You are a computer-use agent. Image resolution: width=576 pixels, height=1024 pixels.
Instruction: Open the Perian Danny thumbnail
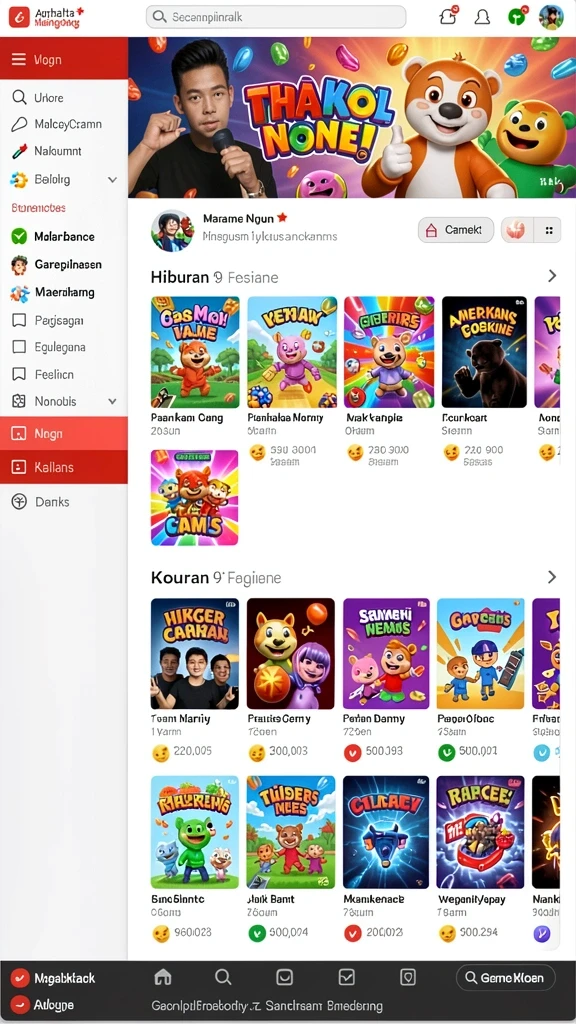pos(386,654)
